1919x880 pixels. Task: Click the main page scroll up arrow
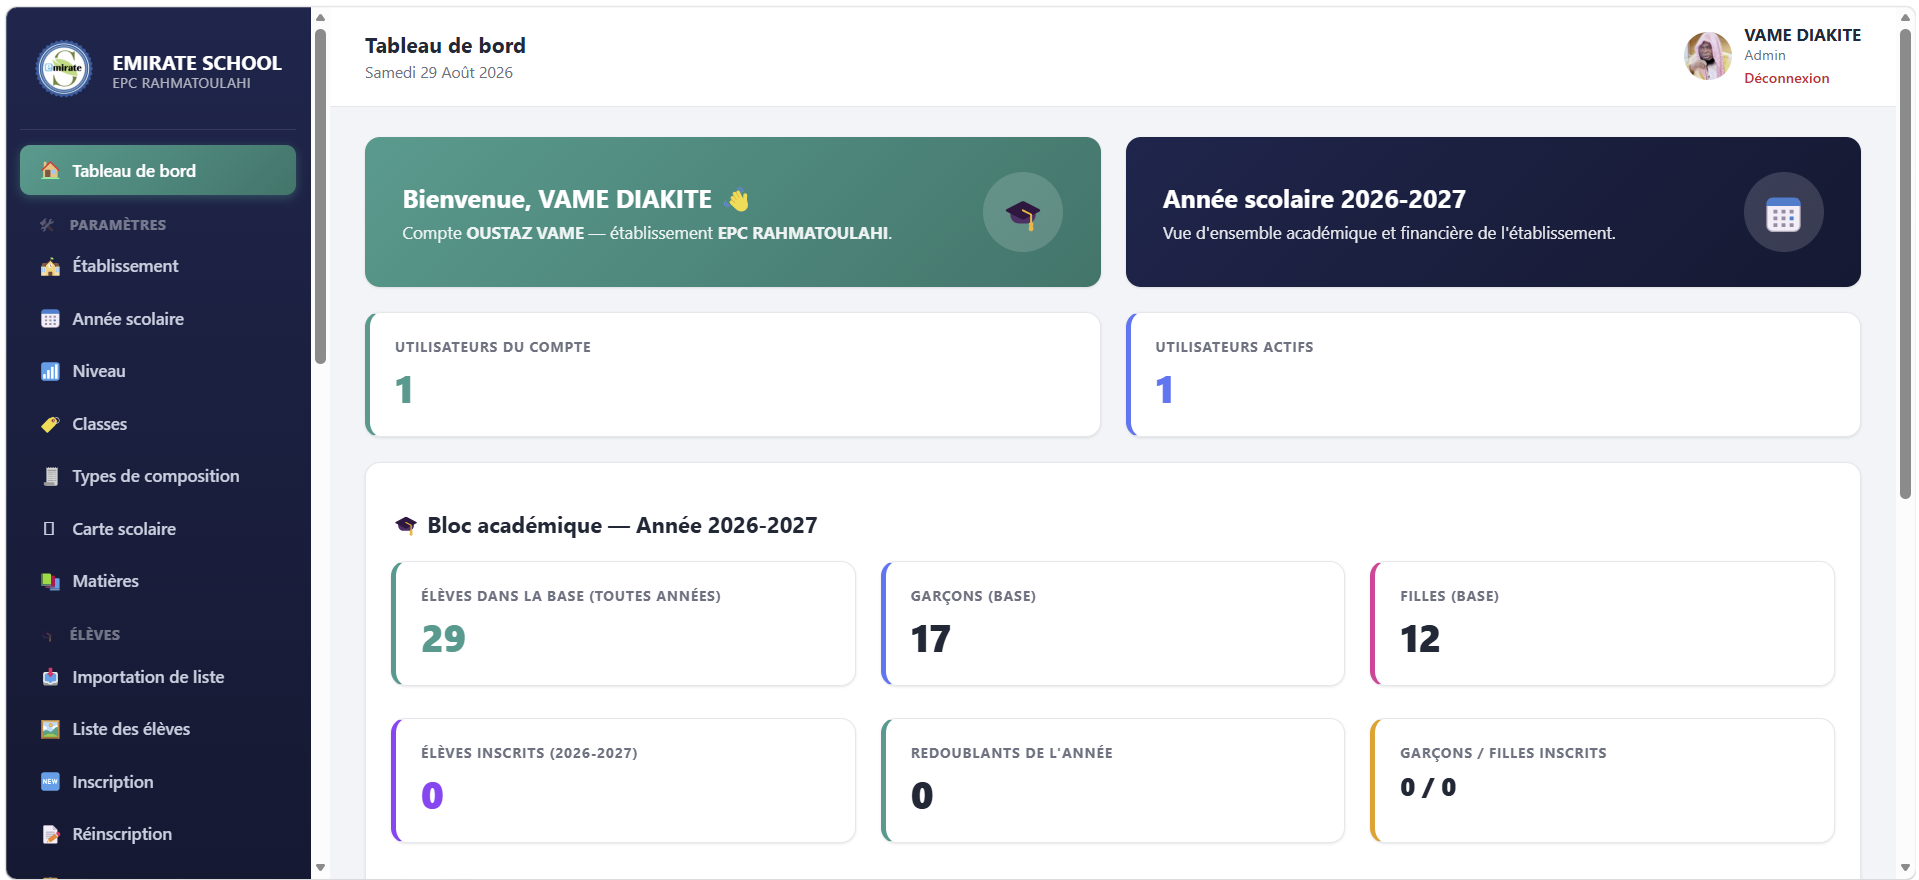coord(1905,17)
